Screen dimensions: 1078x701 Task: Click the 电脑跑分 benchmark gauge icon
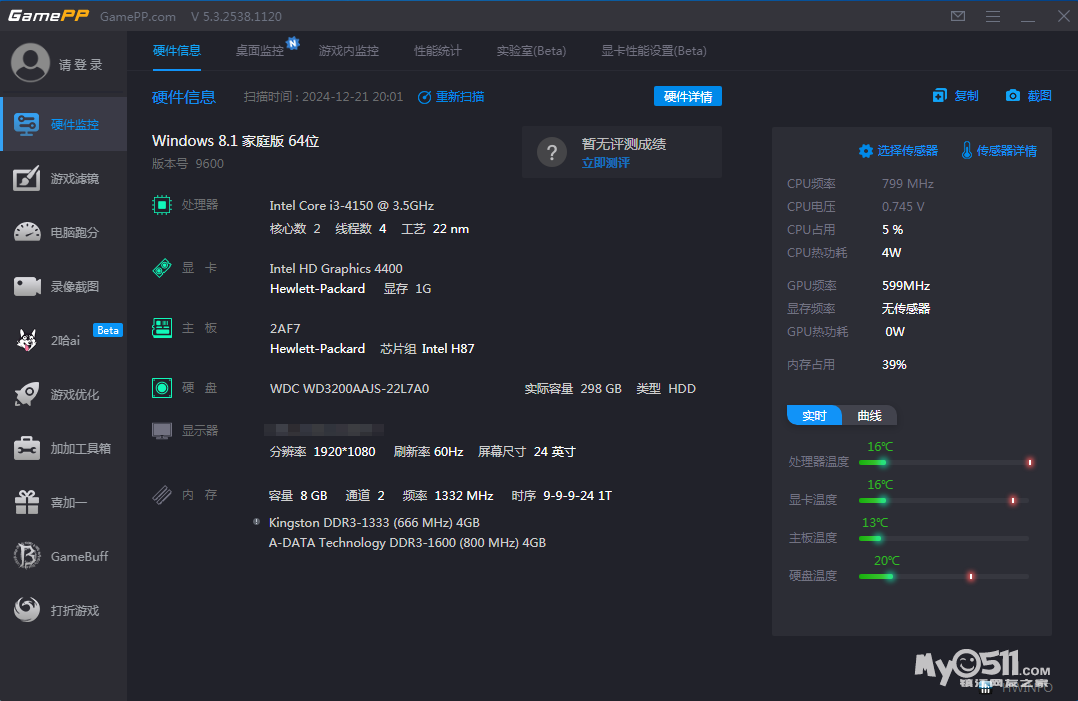27,232
